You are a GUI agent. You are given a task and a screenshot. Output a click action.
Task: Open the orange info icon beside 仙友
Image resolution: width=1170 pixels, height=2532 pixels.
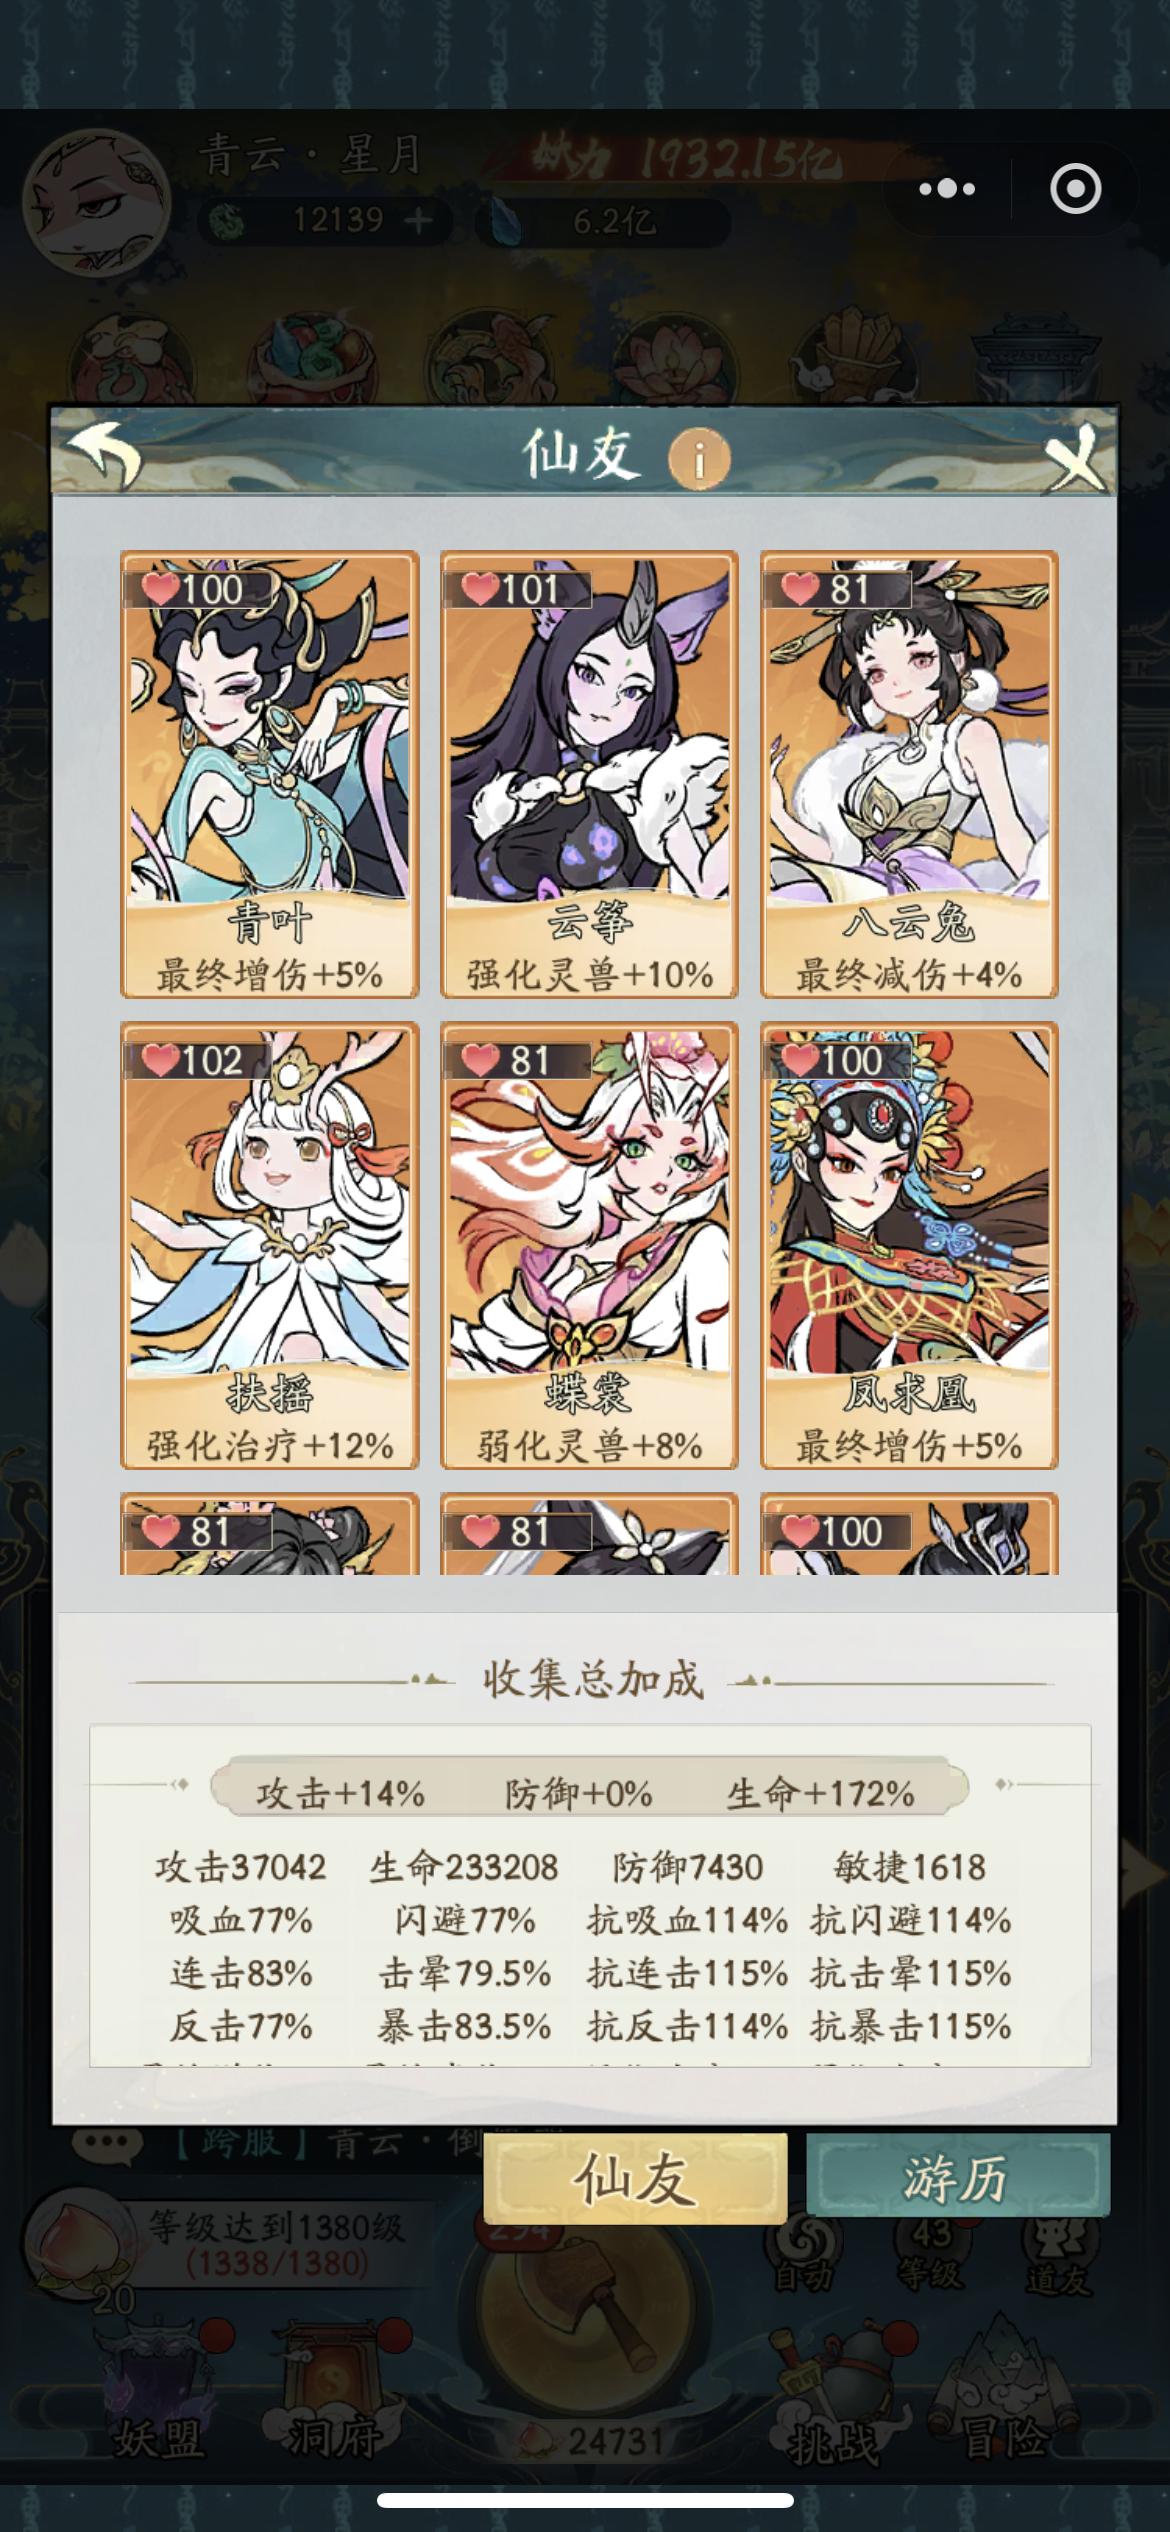tap(699, 459)
